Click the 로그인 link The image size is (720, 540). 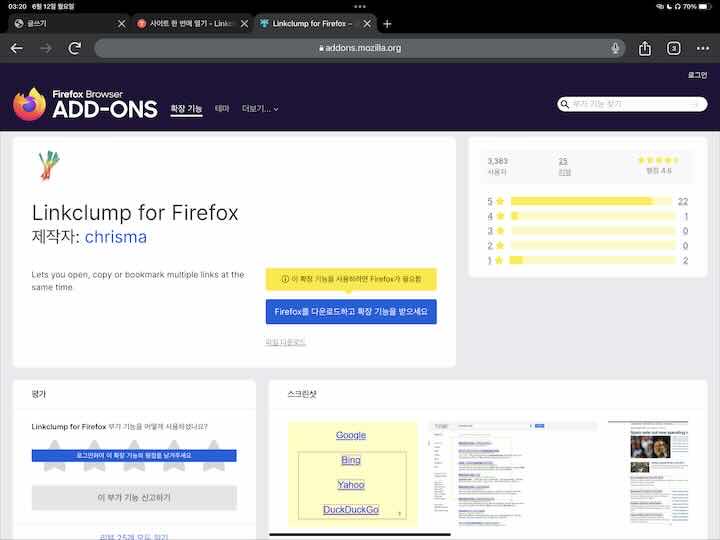(697, 75)
